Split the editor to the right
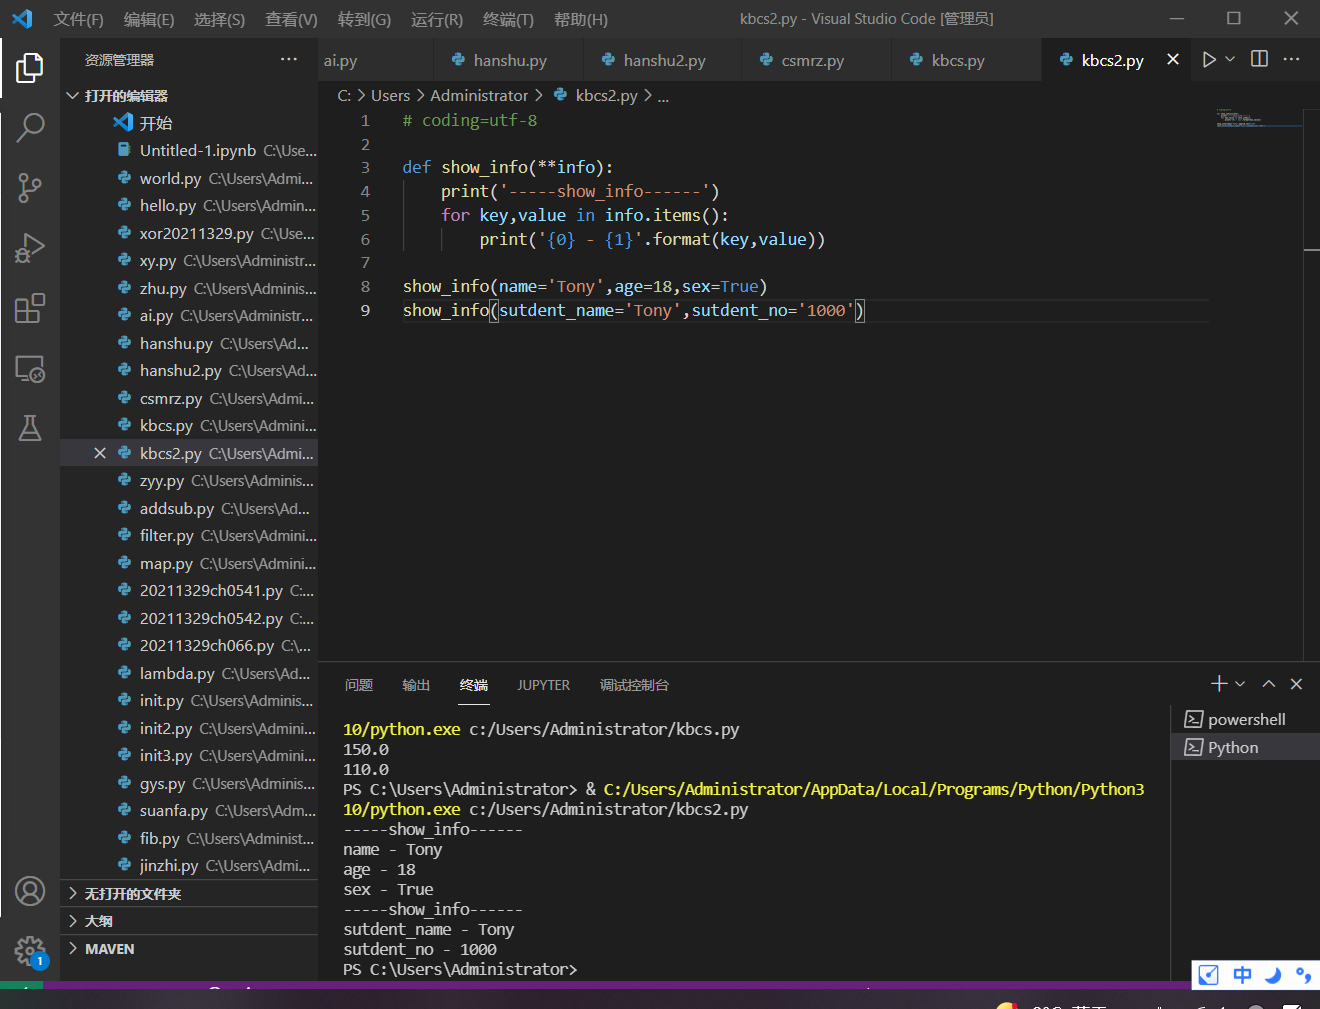The image size is (1320, 1009). click(x=1259, y=60)
